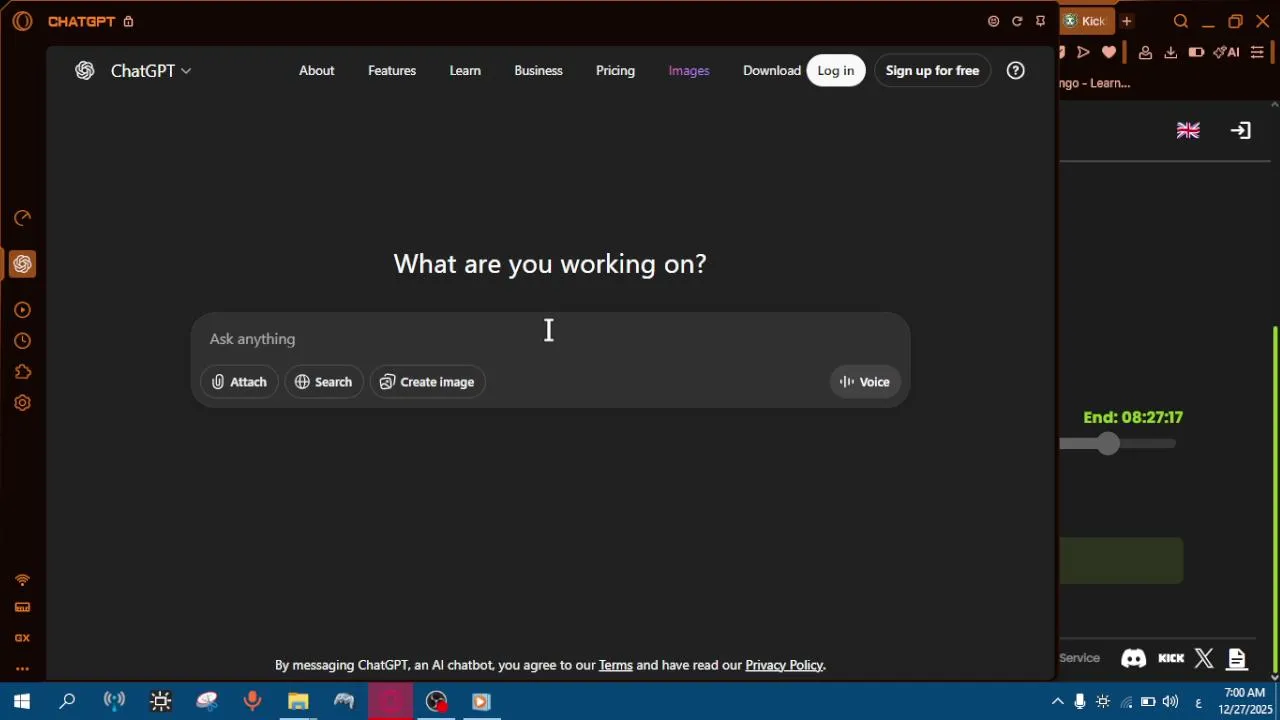Reload the ChatGPT panel
Screen dimensions: 1280x720
pos(1017,21)
